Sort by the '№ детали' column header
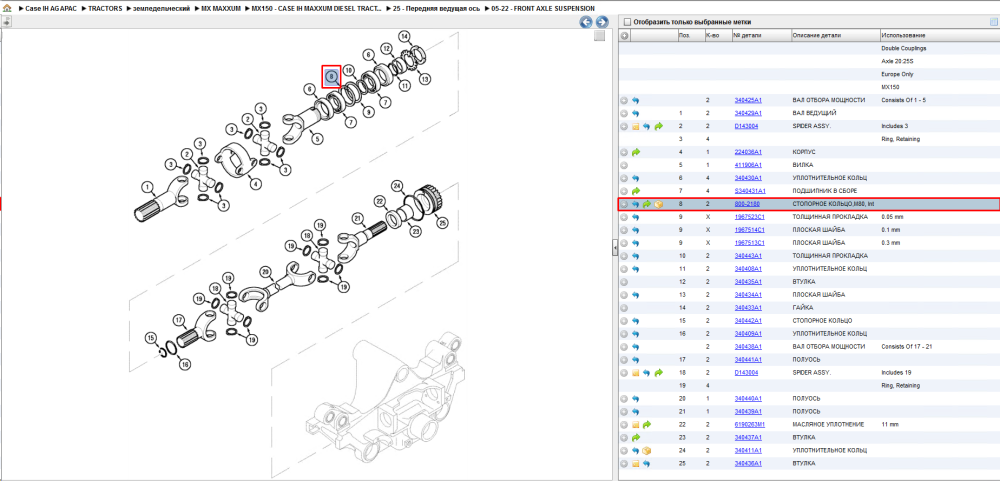Screen dimensions: 1000x481 coord(761,36)
